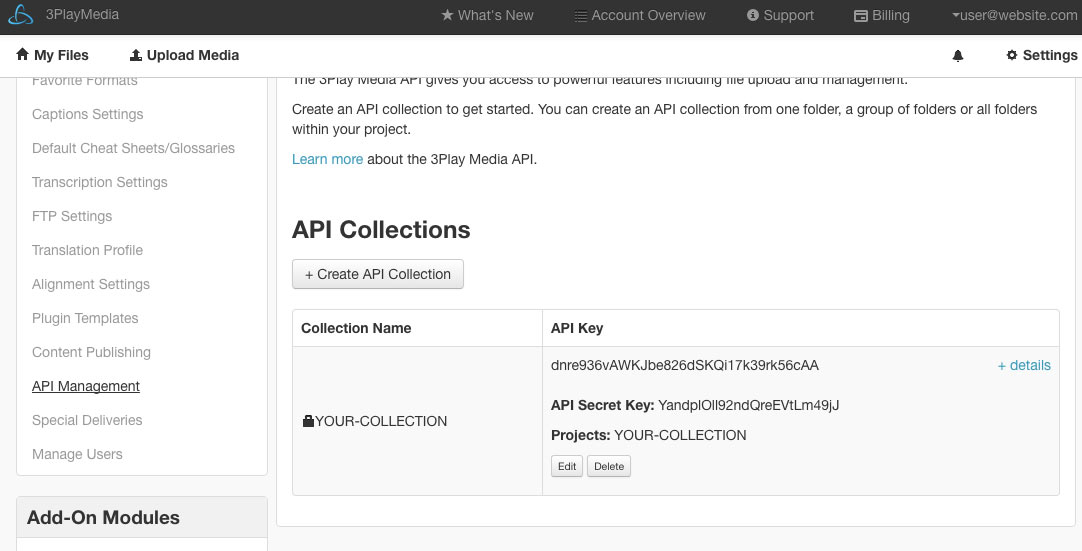
Task: Click the Add-On Modules panel heading
Action: pyautogui.click(x=104, y=517)
